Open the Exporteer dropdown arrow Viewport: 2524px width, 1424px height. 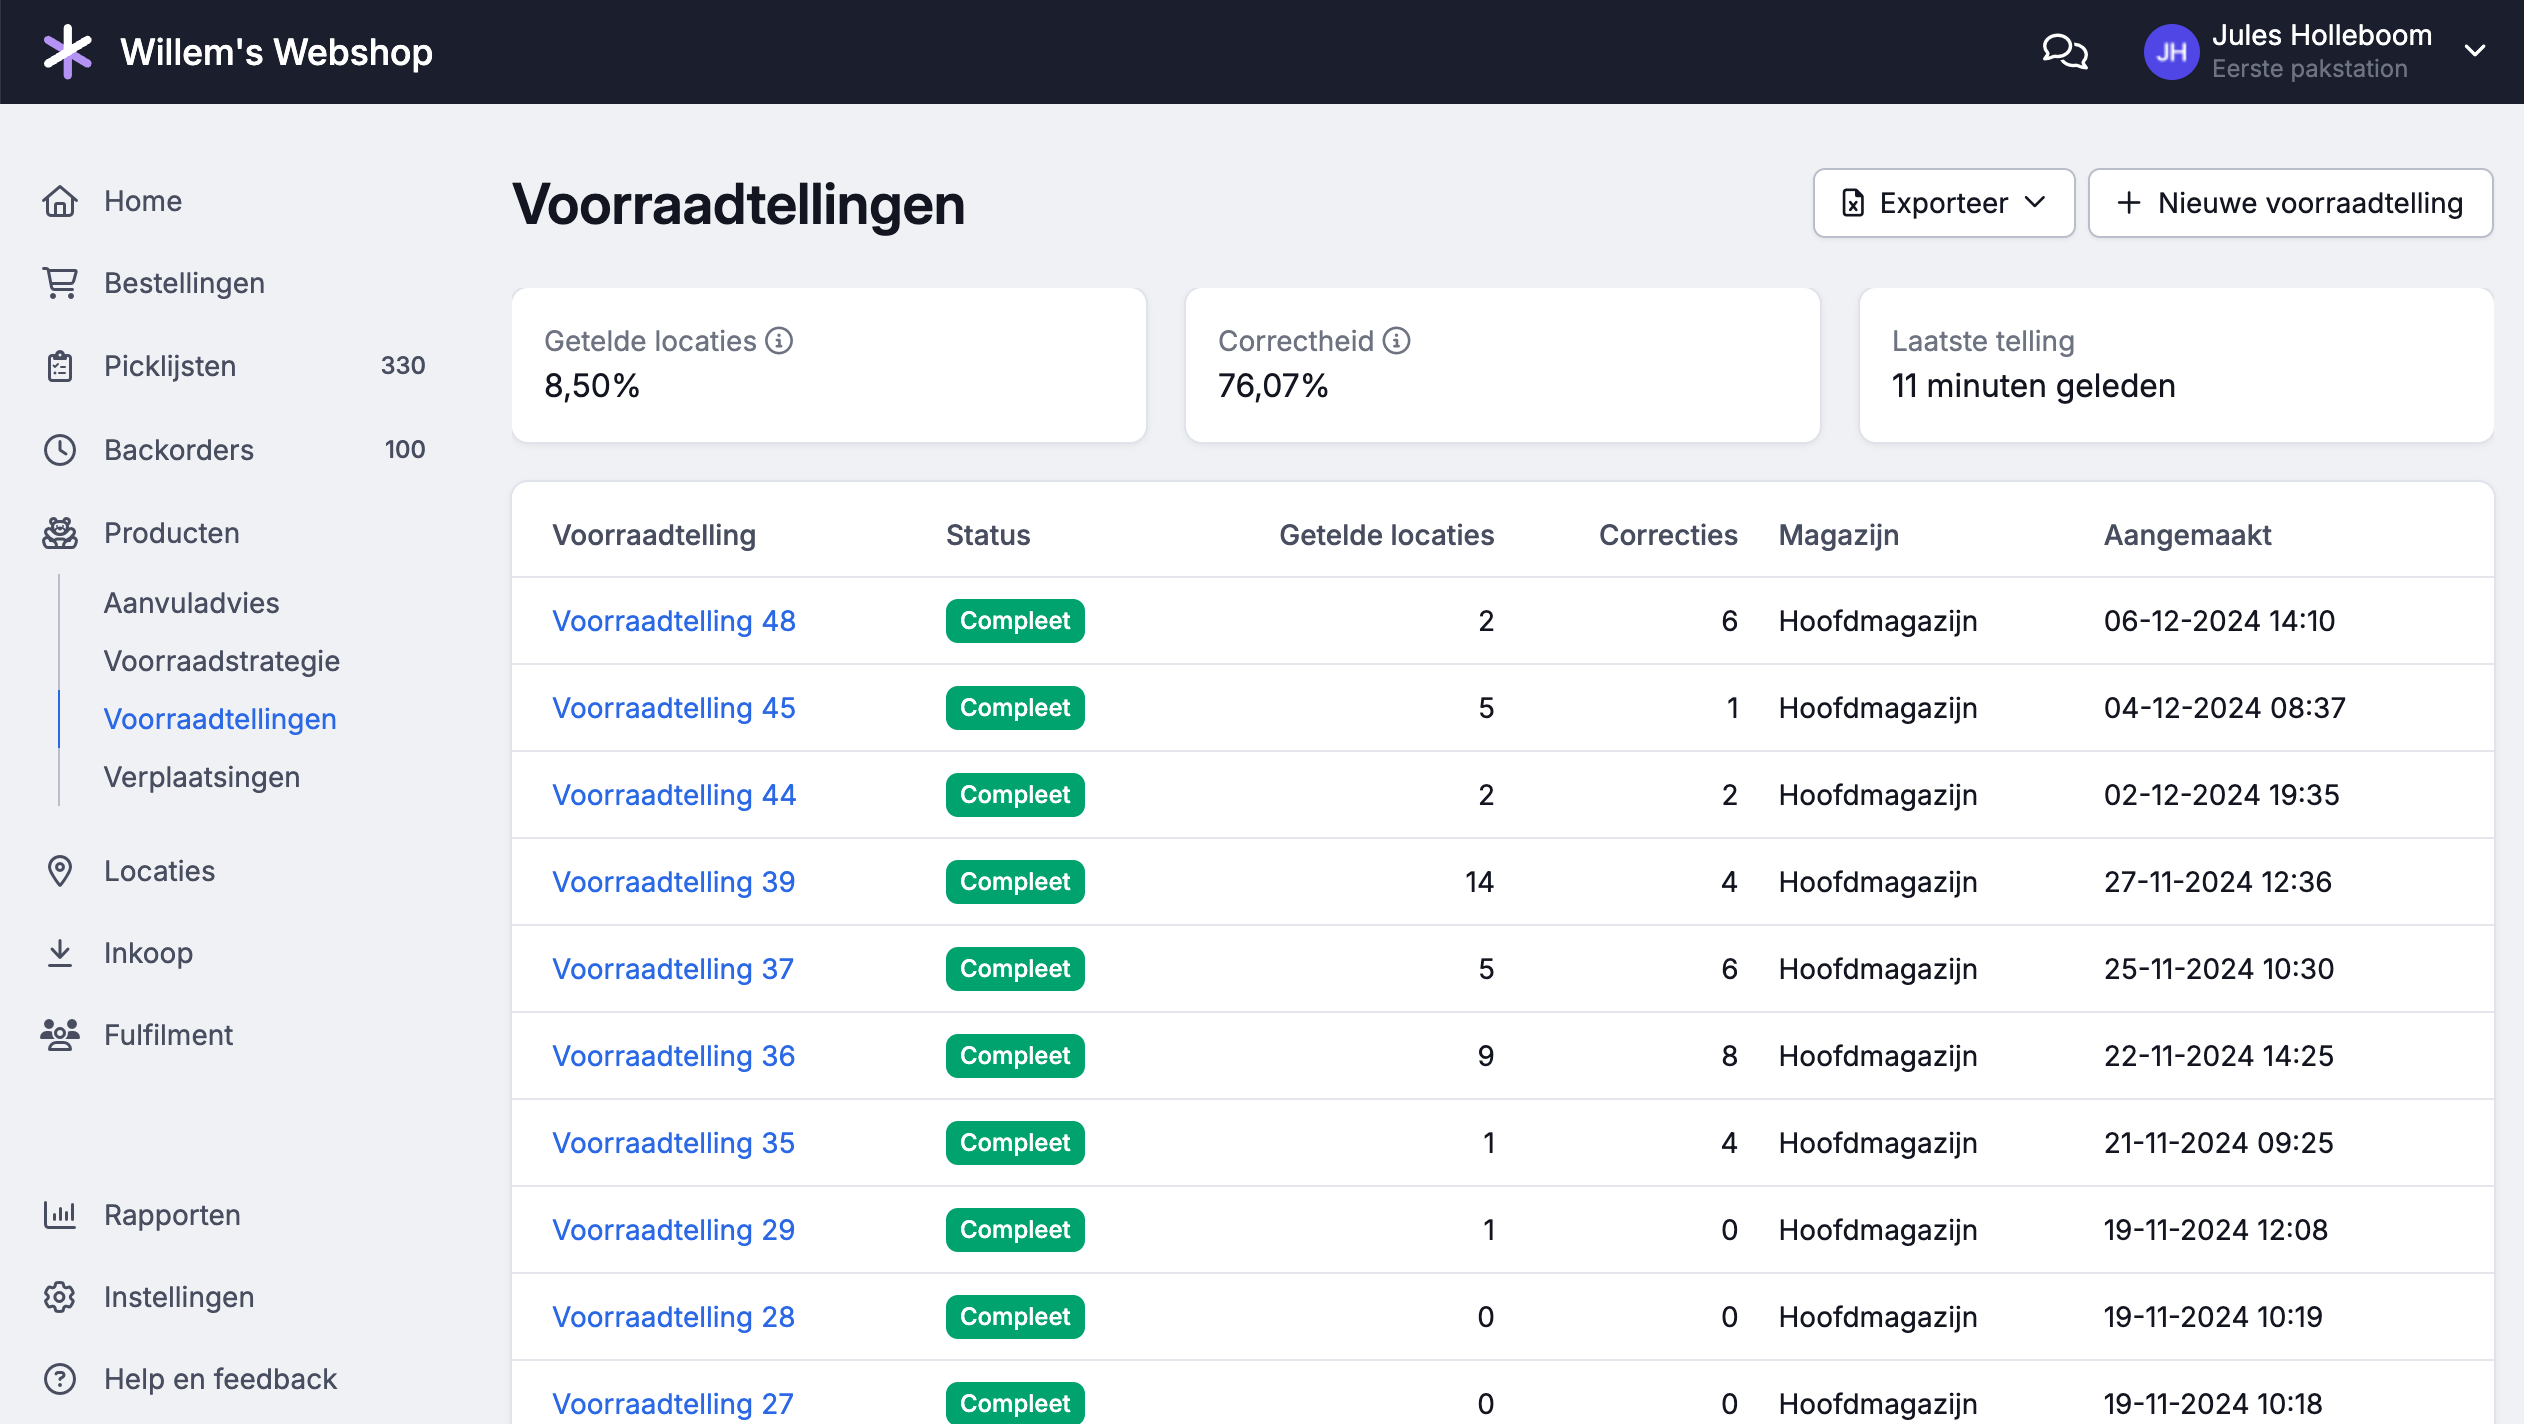(x=2035, y=203)
